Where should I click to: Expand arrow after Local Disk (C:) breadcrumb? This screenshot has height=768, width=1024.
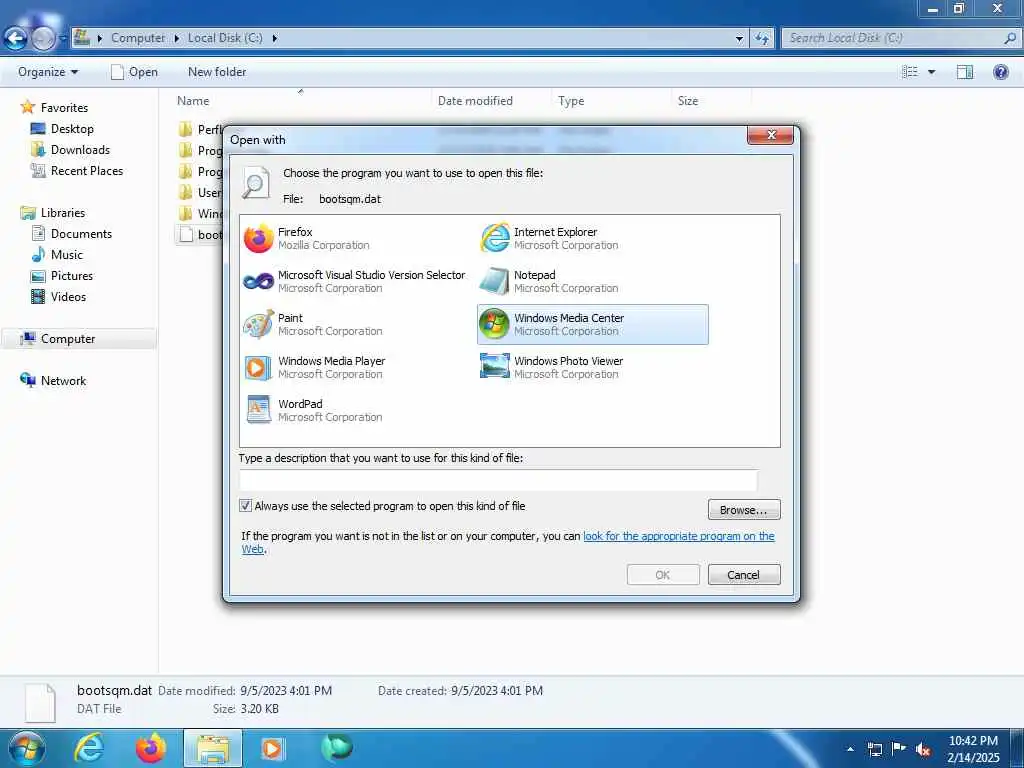274,39
